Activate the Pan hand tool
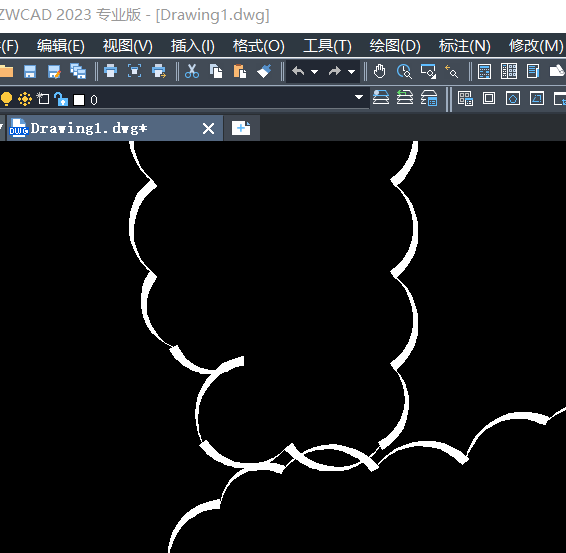 pyautogui.click(x=379, y=71)
